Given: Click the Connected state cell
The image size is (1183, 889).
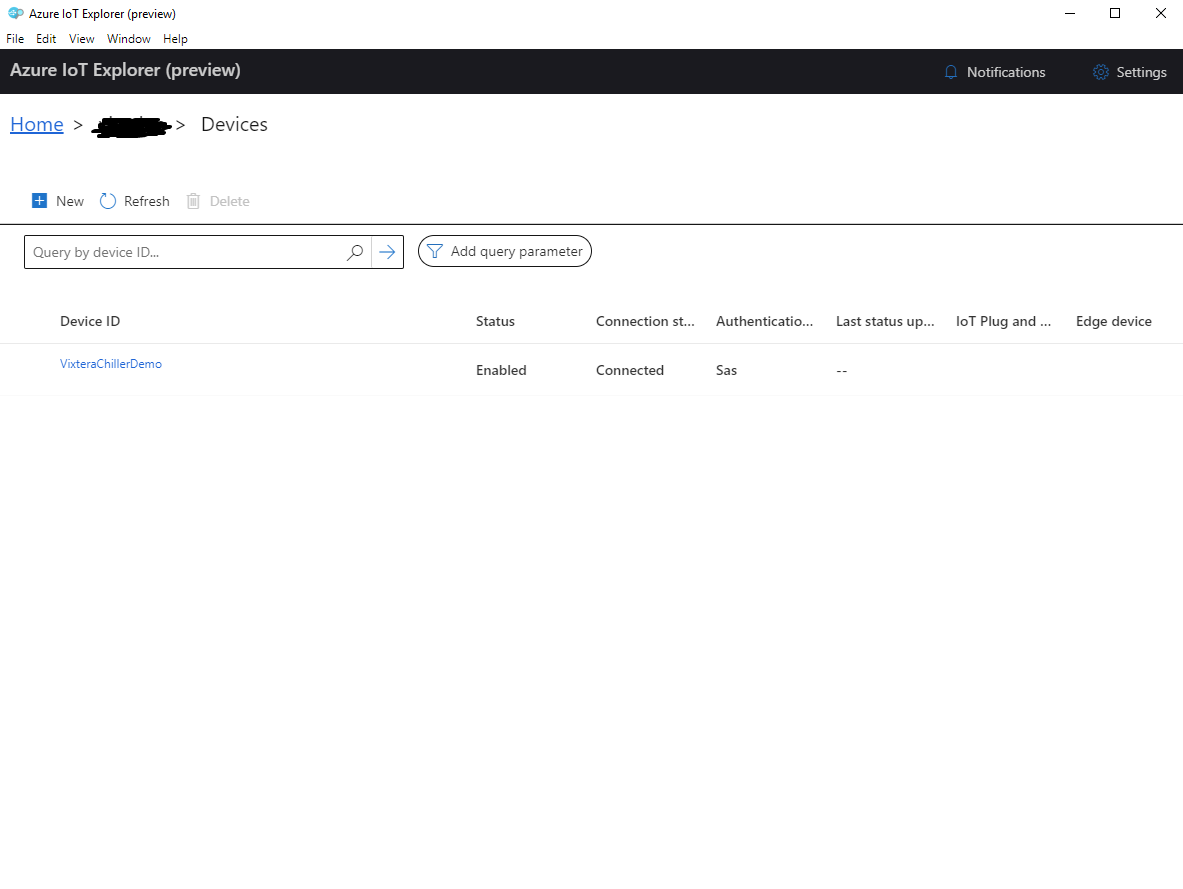Looking at the screenshot, I should tap(630, 371).
